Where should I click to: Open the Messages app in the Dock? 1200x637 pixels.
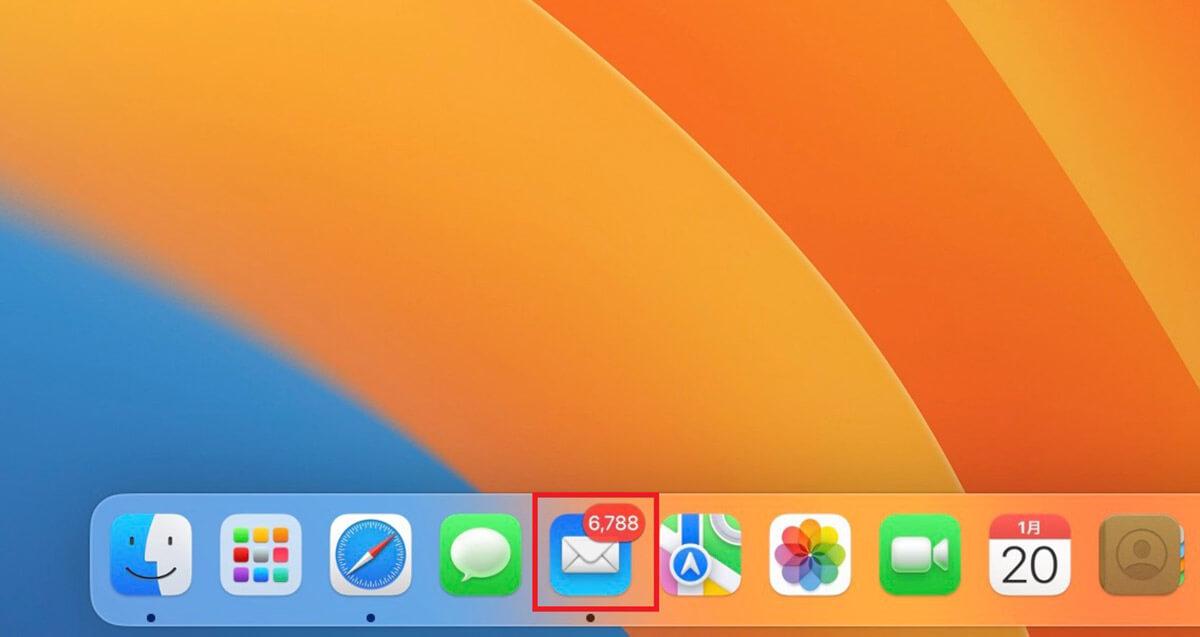coord(481,555)
